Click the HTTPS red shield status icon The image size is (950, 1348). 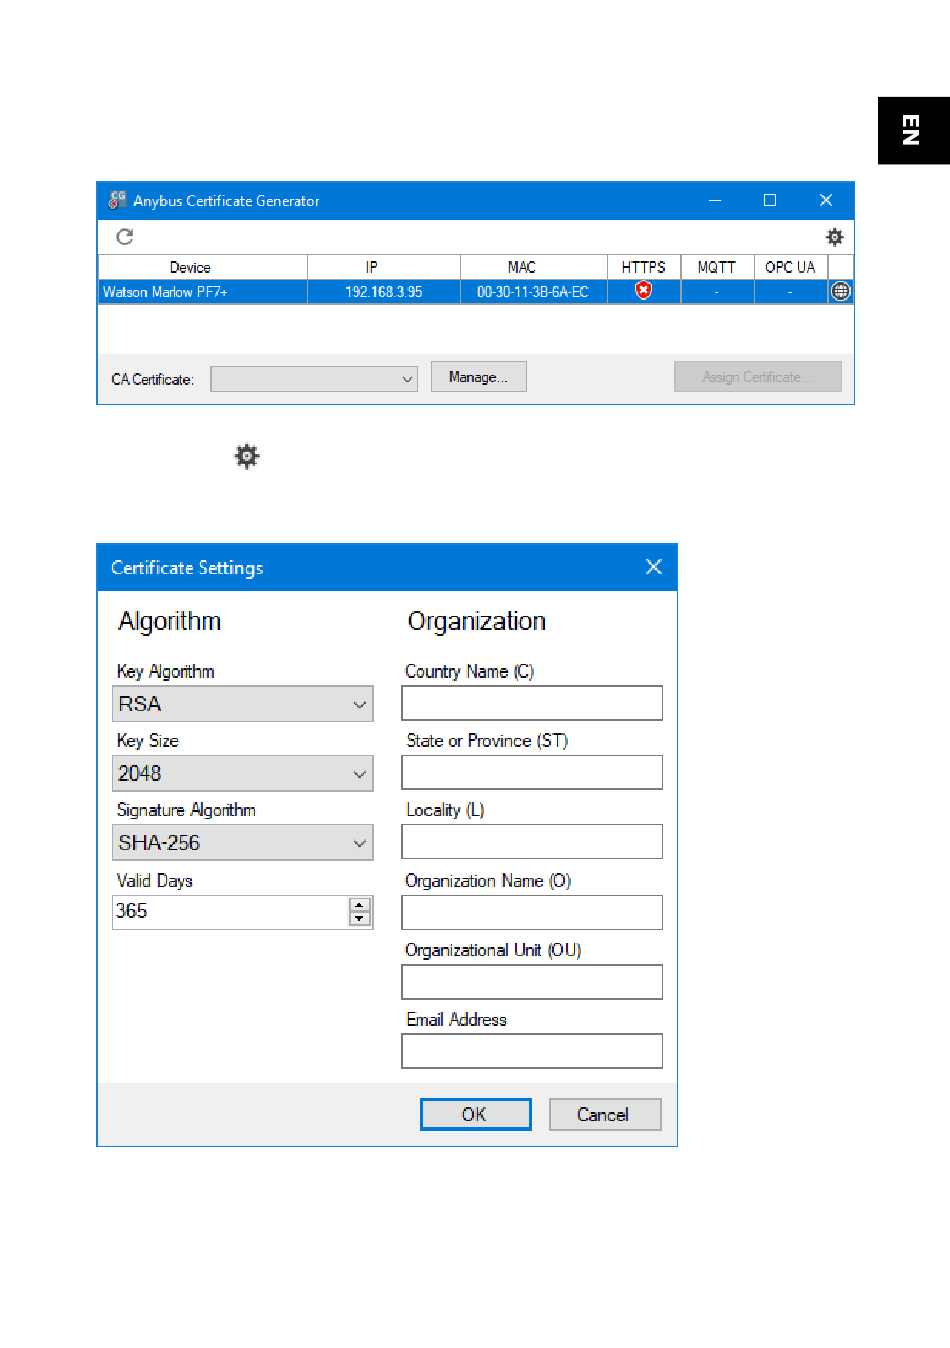pos(644,290)
